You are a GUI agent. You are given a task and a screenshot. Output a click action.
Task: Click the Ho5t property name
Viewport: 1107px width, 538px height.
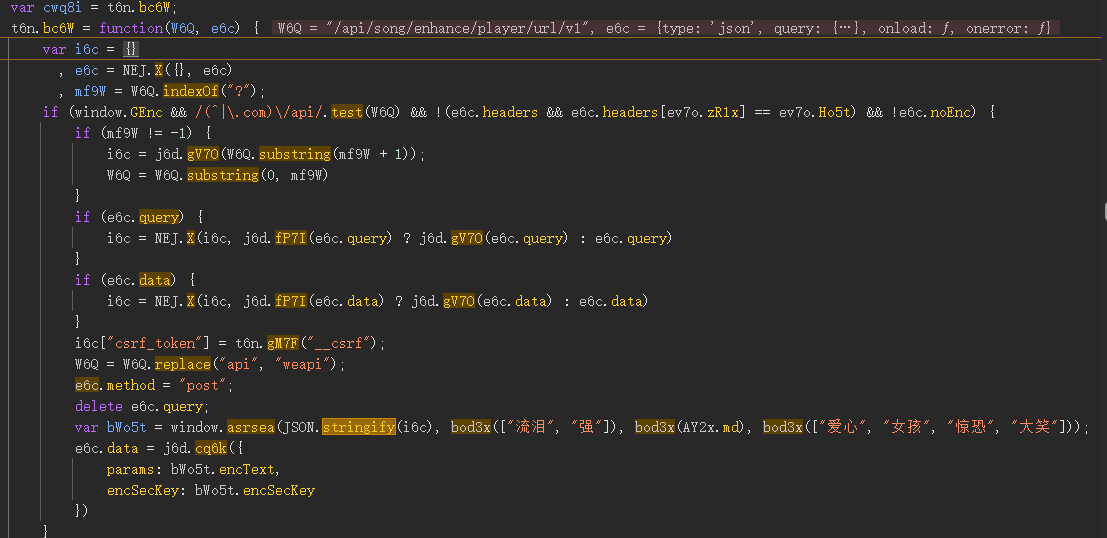click(834, 113)
